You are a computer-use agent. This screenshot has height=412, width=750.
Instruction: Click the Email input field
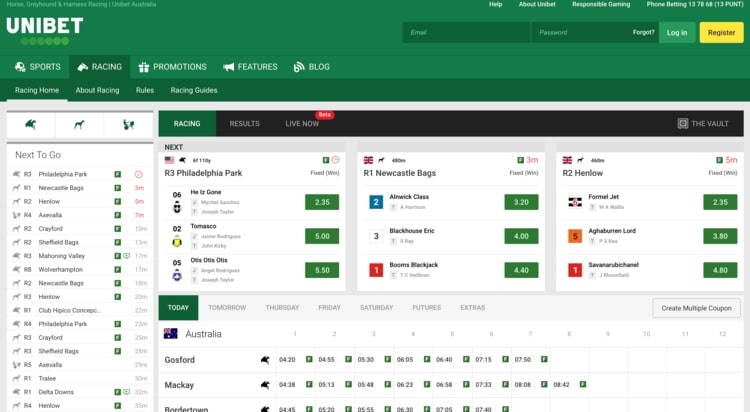click(x=466, y=33)
